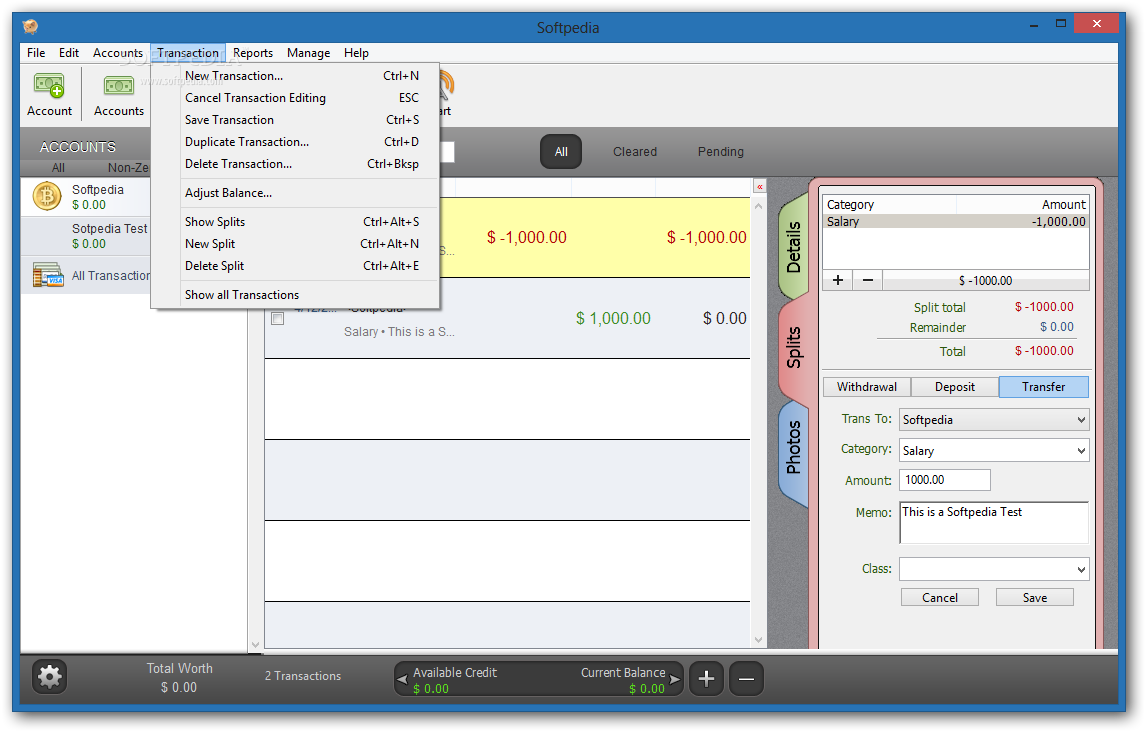Viewport: 1146px width, 732px height.
Task: Click the Total Worth value
Action: 179,687
